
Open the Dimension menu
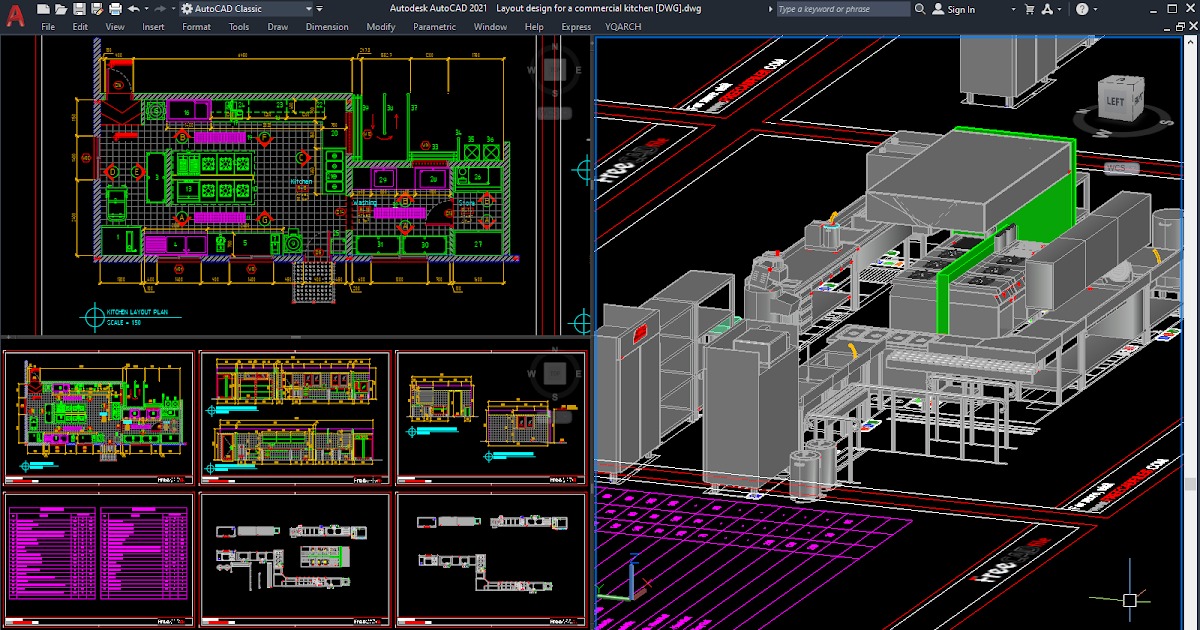[327, 27]
